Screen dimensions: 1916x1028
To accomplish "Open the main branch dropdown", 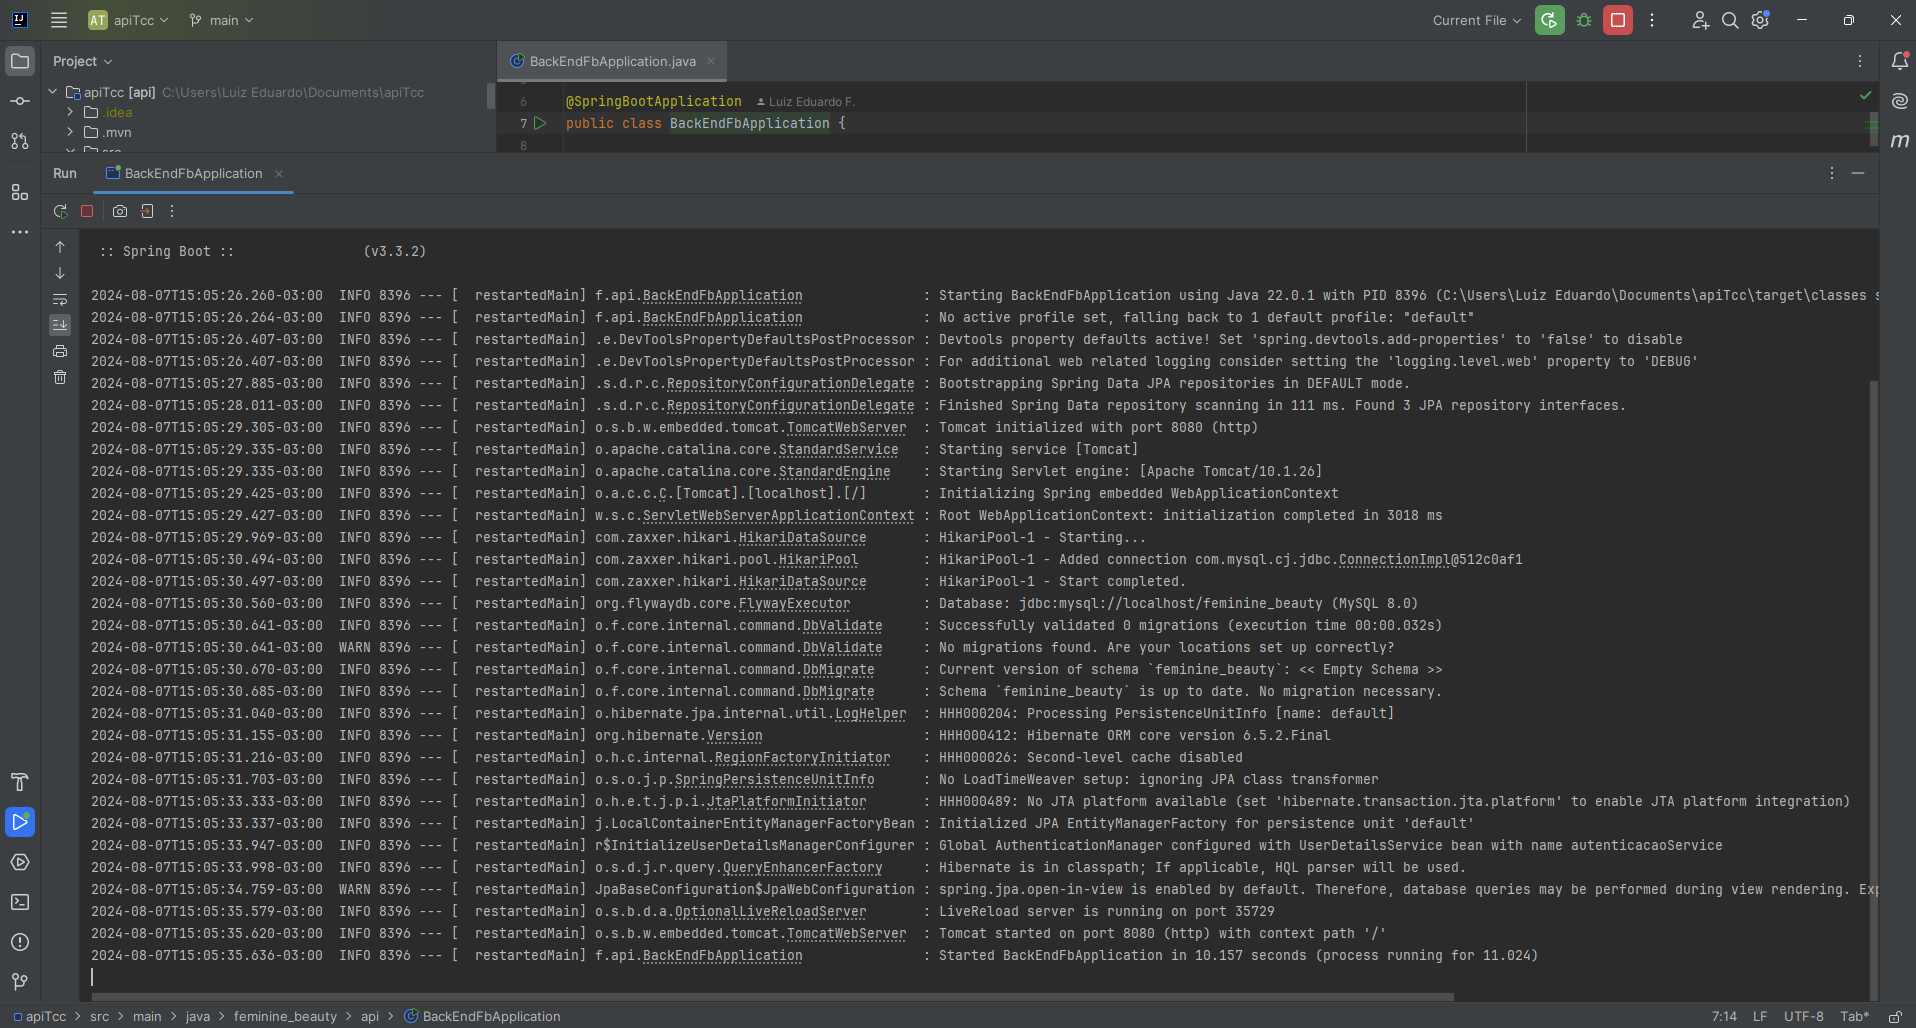I will (221, 20).
